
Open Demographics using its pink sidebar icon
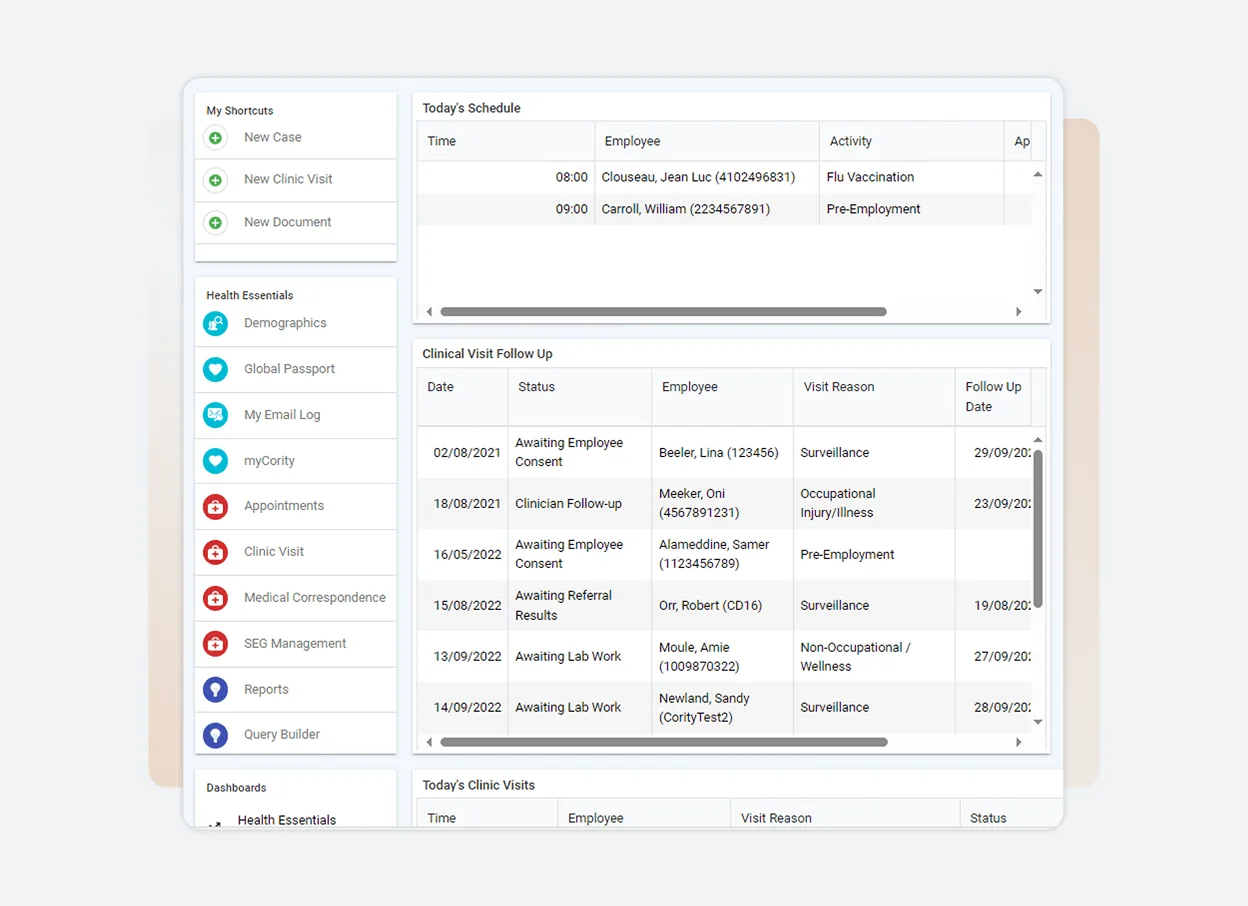[215, 323]
